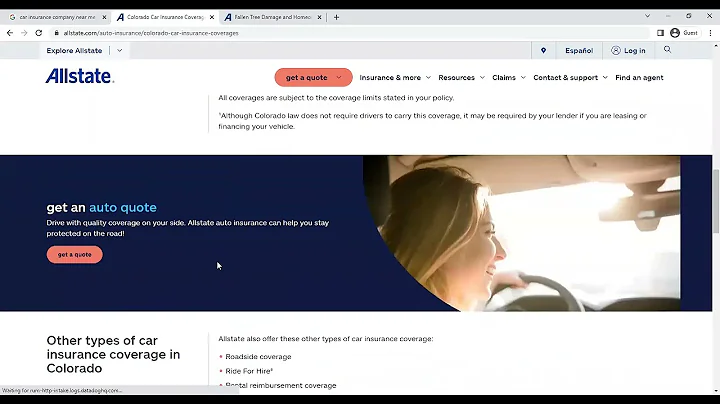Click the get a quote button in the banner

(x=74, y=255)
